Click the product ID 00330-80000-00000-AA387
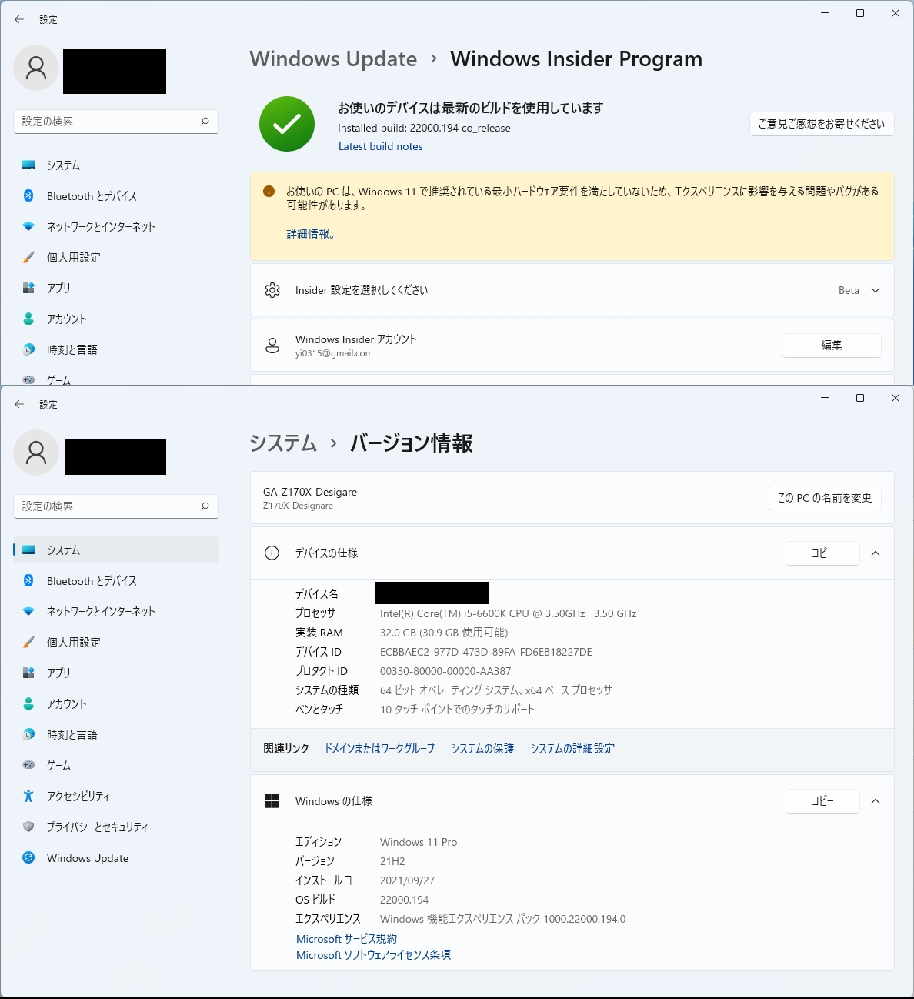Viewport: 914px width, 999px height. click(445, 671)
